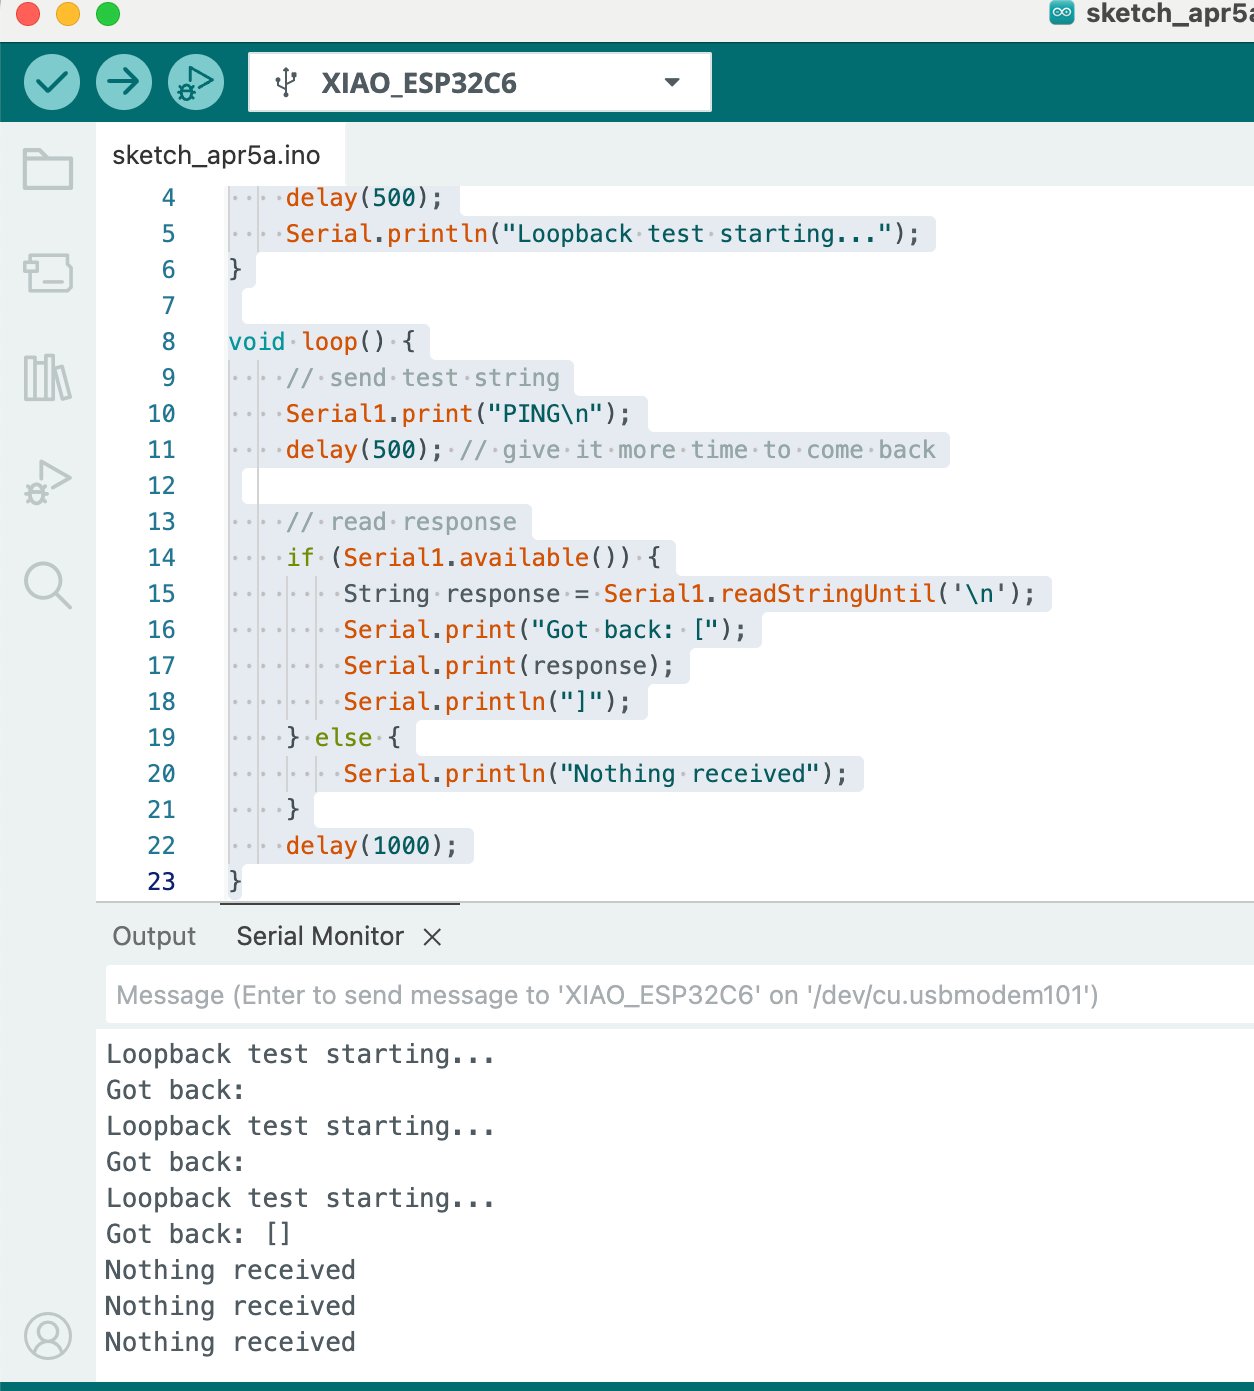Open the Library Manager sidebar icon
Viewport: 1254px width, 1391px height.
point(49,378)
